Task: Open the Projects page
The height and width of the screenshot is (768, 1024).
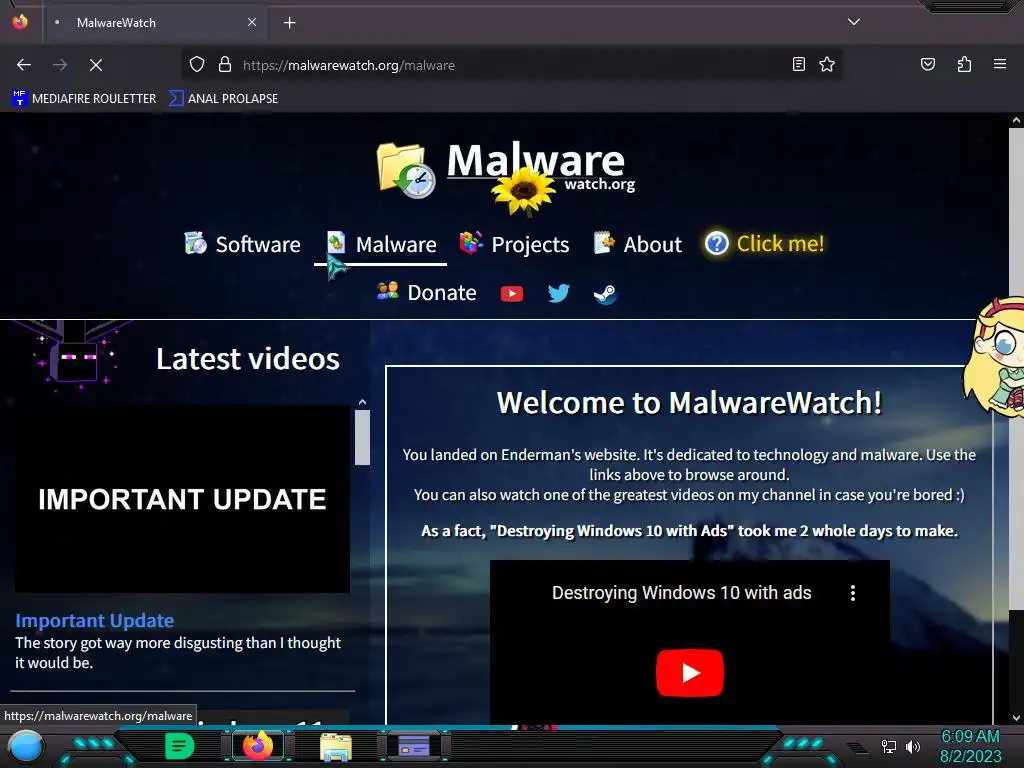Action: pyautogui.click(x=515, y=244)
